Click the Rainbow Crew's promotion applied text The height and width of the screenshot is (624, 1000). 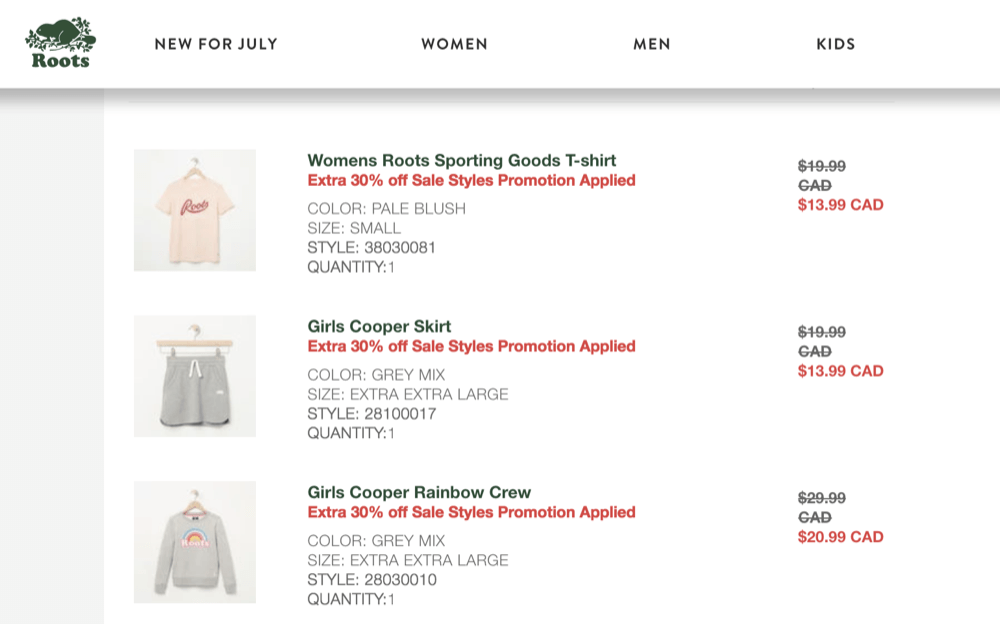(471, 513)
